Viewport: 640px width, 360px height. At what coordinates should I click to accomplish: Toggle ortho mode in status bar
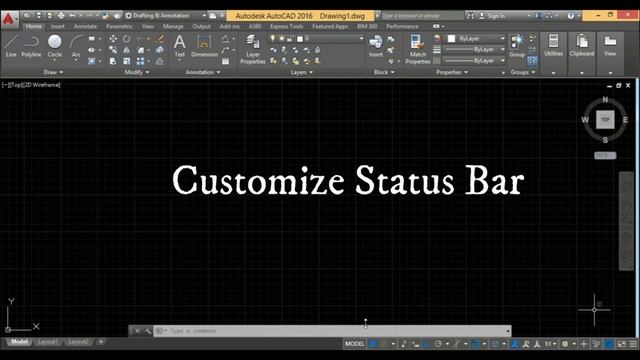click(427, 344)
